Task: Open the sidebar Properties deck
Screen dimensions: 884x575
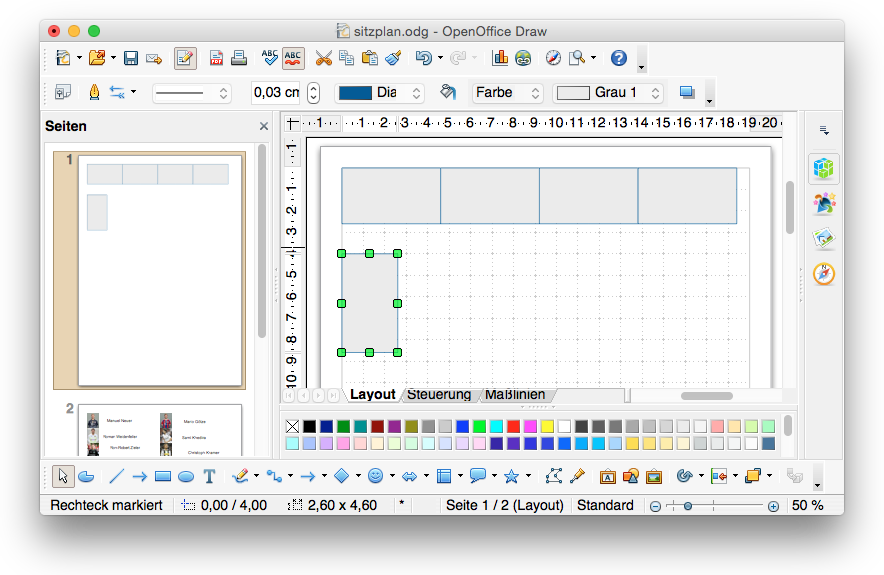Action: [824, 168]
